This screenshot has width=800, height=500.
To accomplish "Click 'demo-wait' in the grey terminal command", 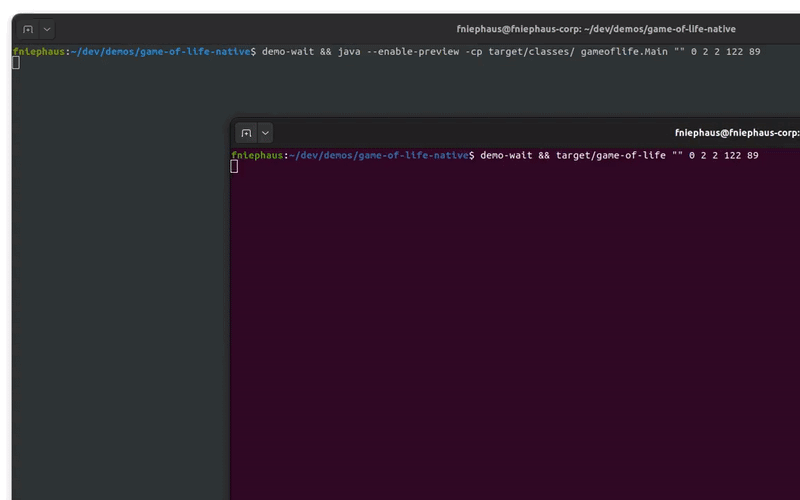I will point(288,51).
